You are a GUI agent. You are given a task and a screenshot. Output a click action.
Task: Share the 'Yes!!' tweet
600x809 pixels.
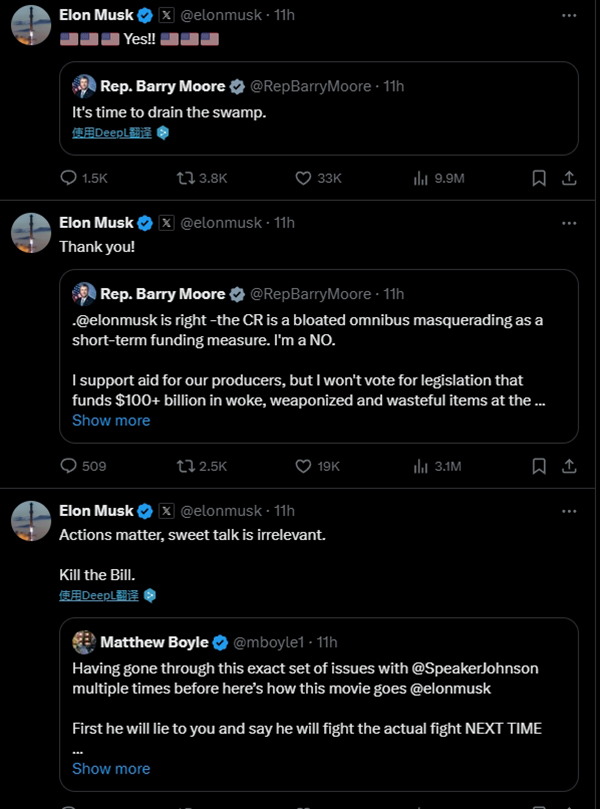568,178
